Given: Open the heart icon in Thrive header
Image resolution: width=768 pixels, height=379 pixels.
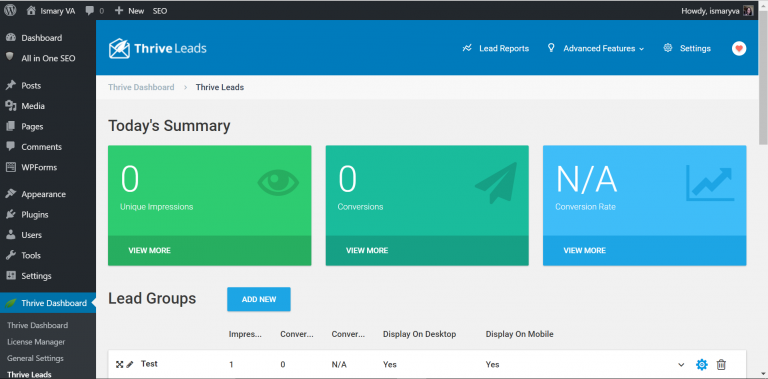Looking at the screenshot, I should click(x=739, y=48).
